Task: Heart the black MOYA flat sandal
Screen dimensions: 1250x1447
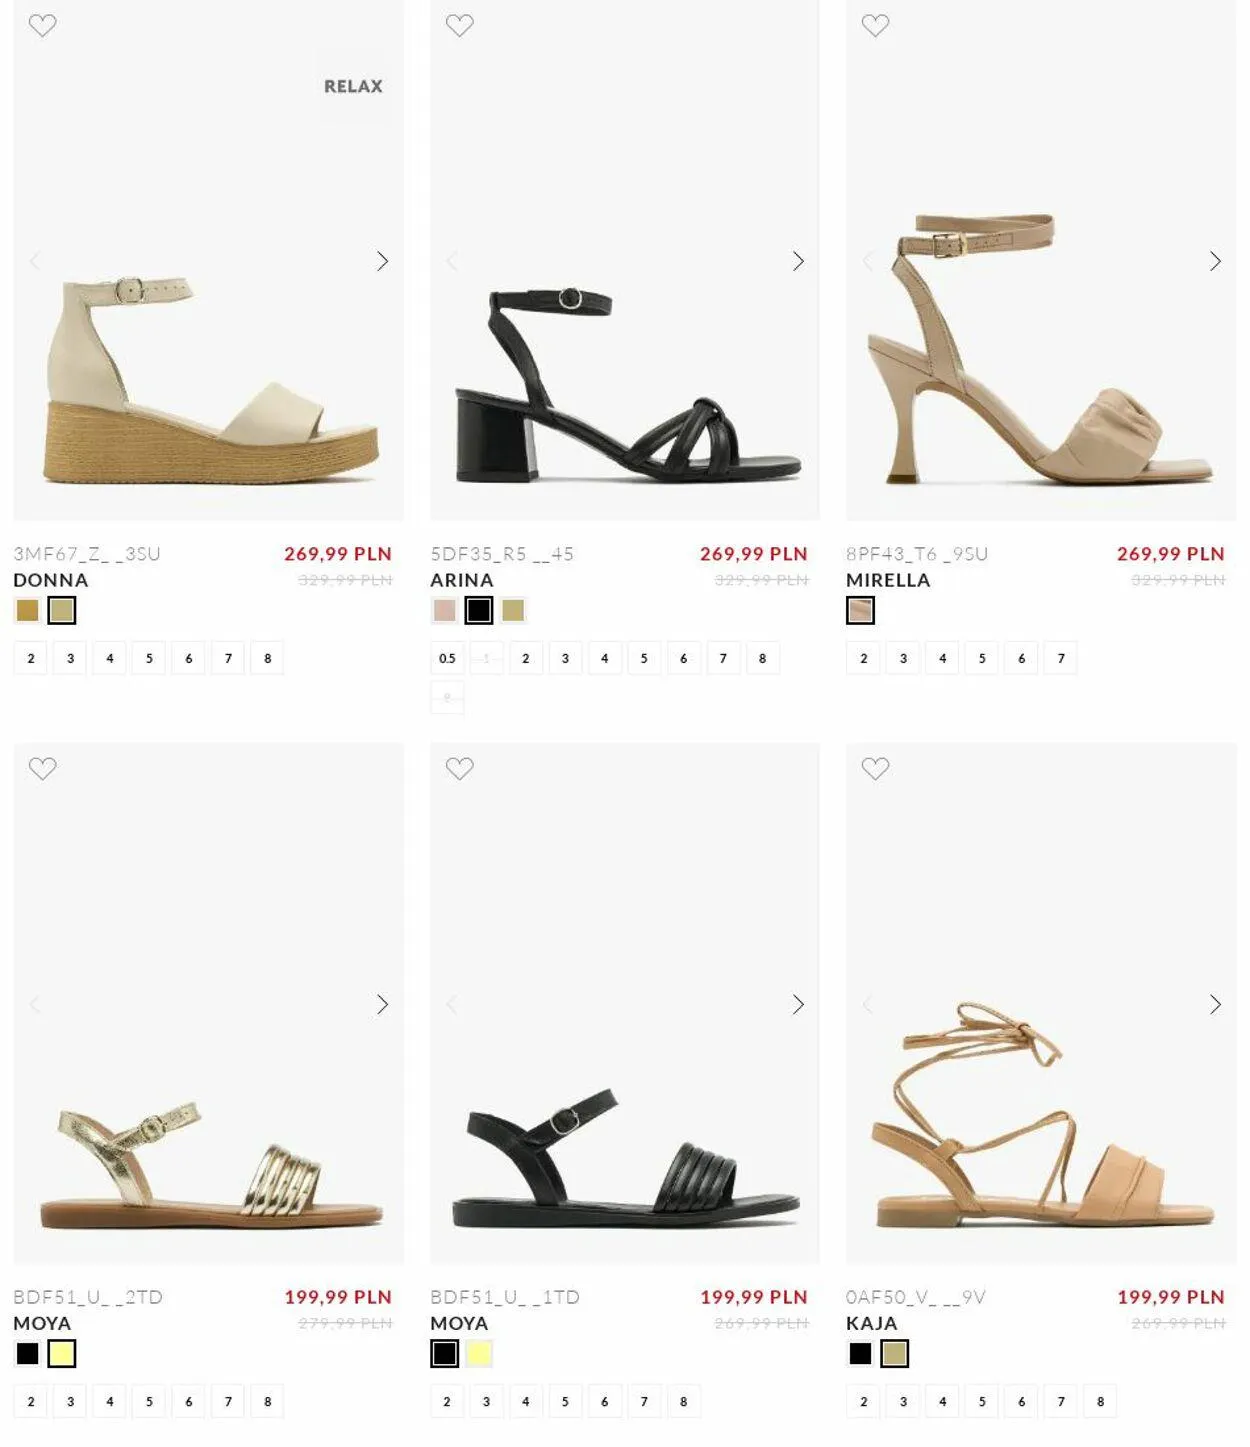Action: pos(459,768)
